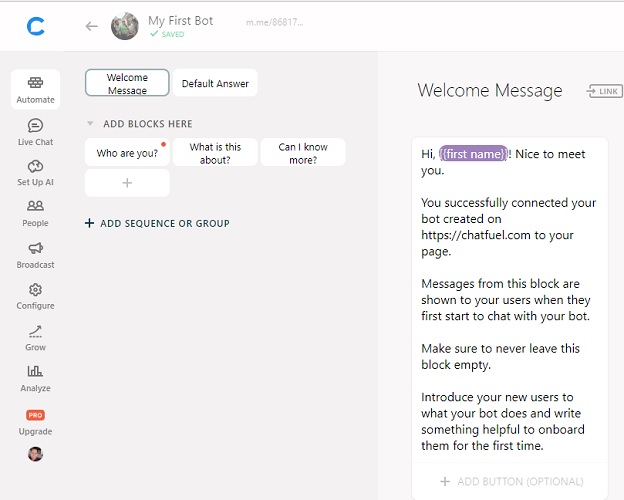624x500 pixels.
Task: Click the {{first name}} attribute tag
Action: 473,154
